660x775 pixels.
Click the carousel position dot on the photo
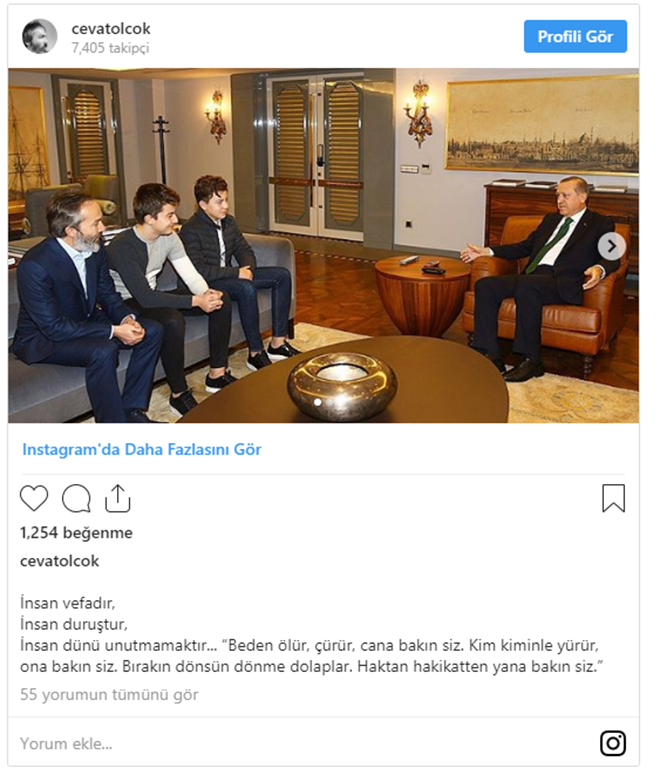tap(318, 402)
